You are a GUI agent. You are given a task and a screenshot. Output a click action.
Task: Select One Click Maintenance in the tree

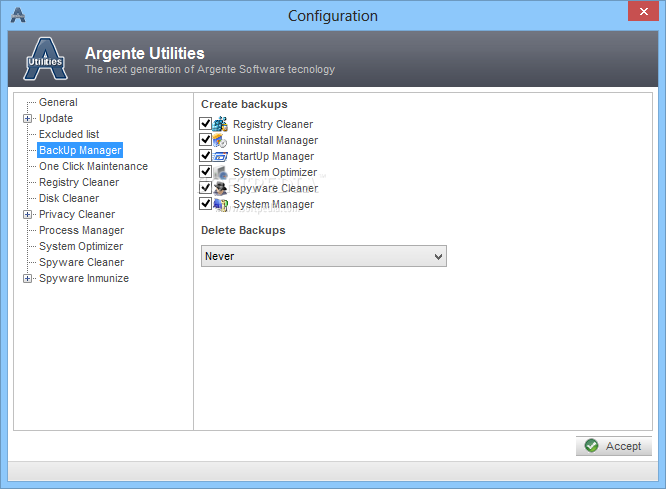[93, 166]
